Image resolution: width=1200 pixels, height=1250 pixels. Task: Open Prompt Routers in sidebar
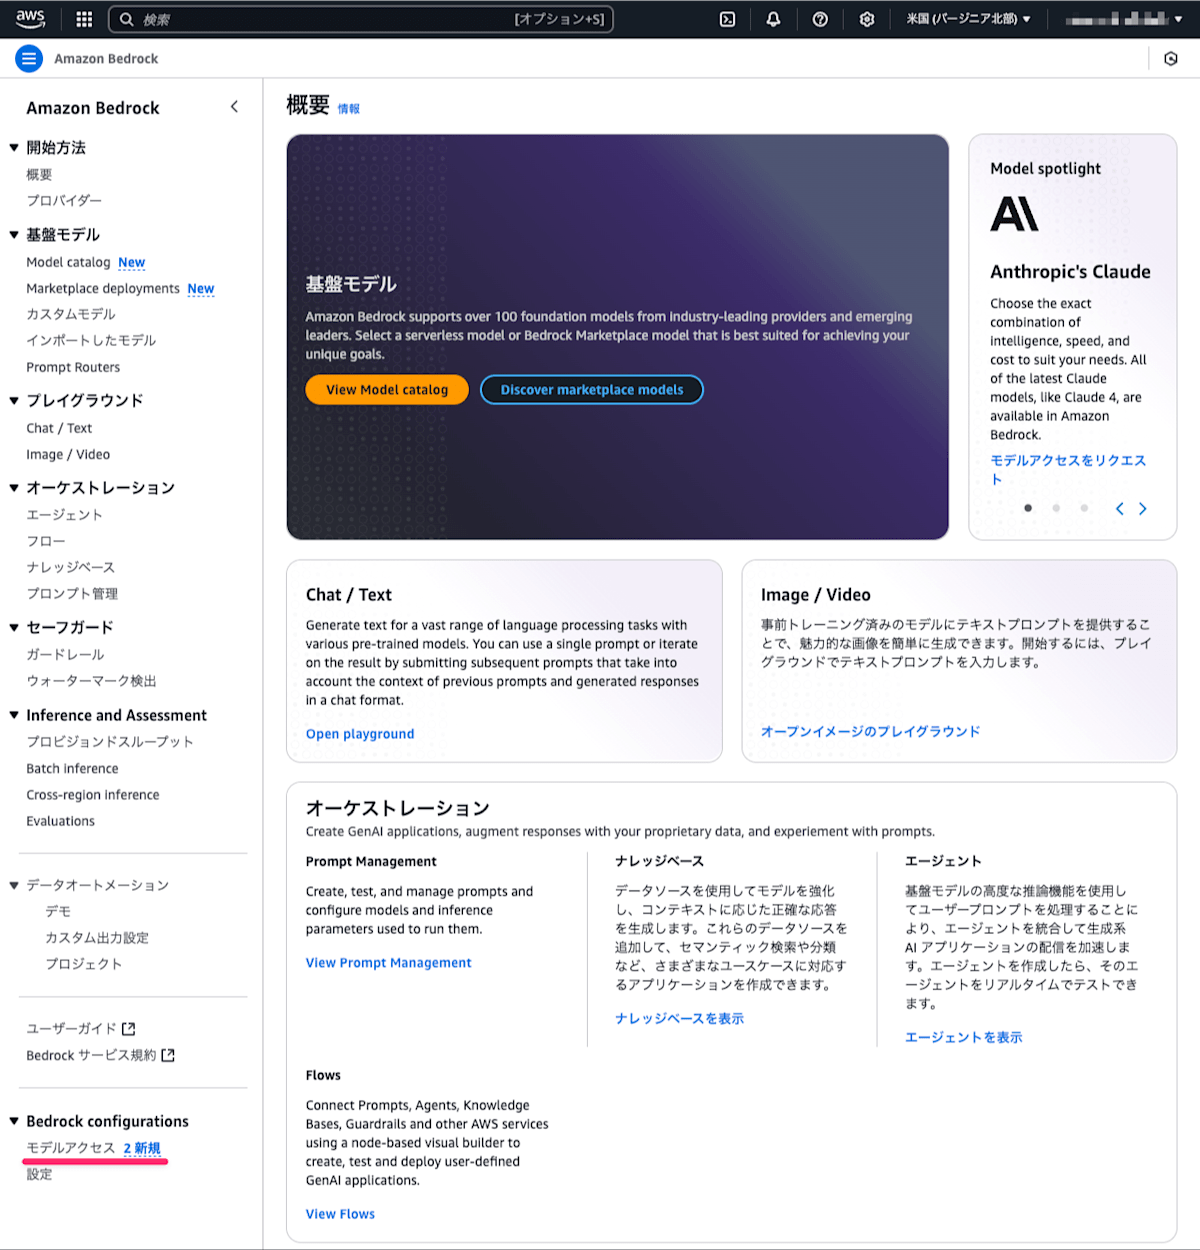73,367
